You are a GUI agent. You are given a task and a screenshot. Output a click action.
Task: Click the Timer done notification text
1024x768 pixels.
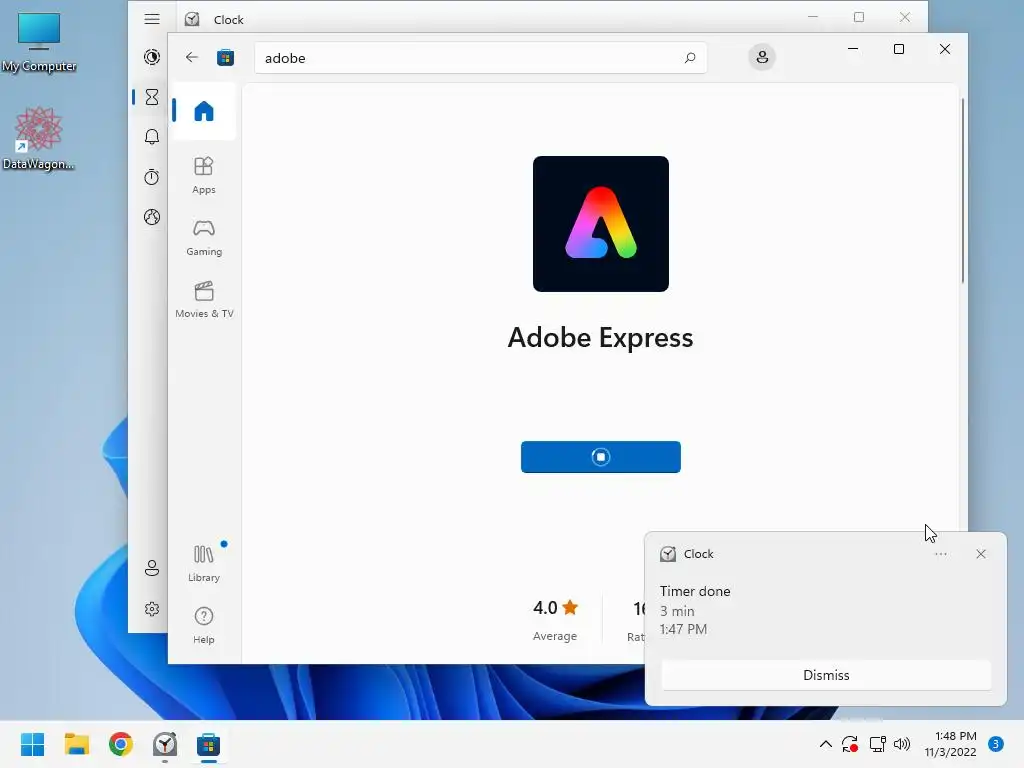click(x=695, y=591)
